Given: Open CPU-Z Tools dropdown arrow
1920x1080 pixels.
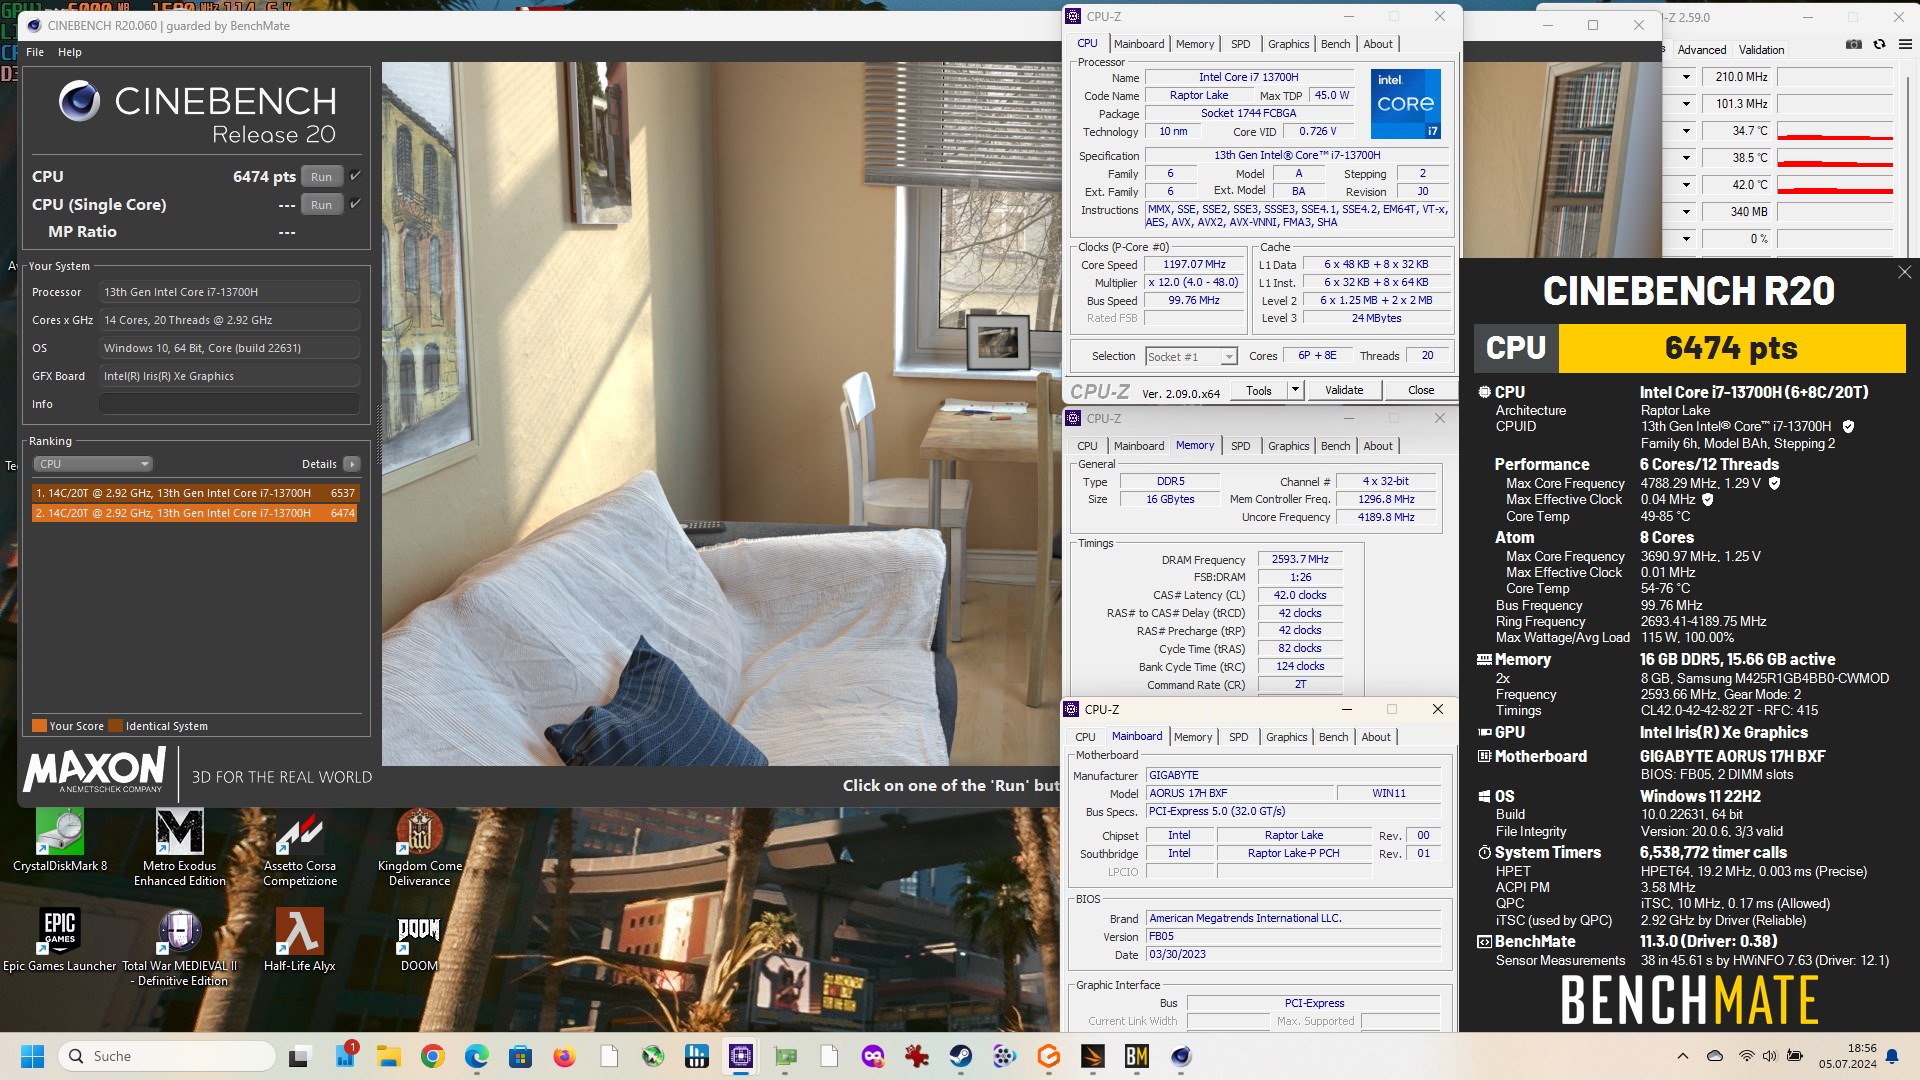Looking at the screenshot, I should [1295, 390].
